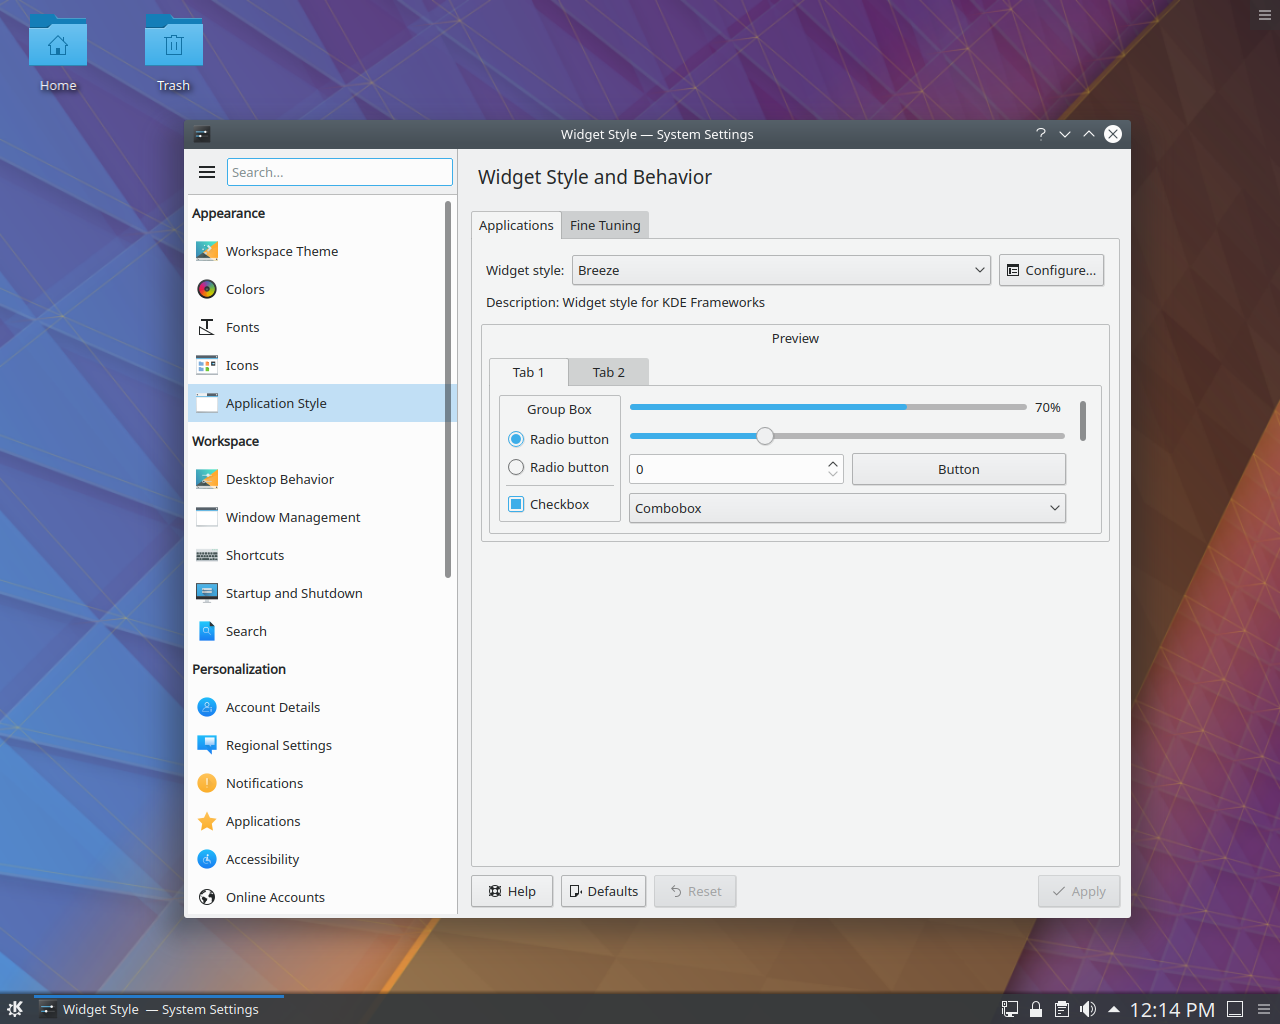Increase the spinbox value with up arrow
This screenshot has height=1024, width=1280.
pos(833,463)
